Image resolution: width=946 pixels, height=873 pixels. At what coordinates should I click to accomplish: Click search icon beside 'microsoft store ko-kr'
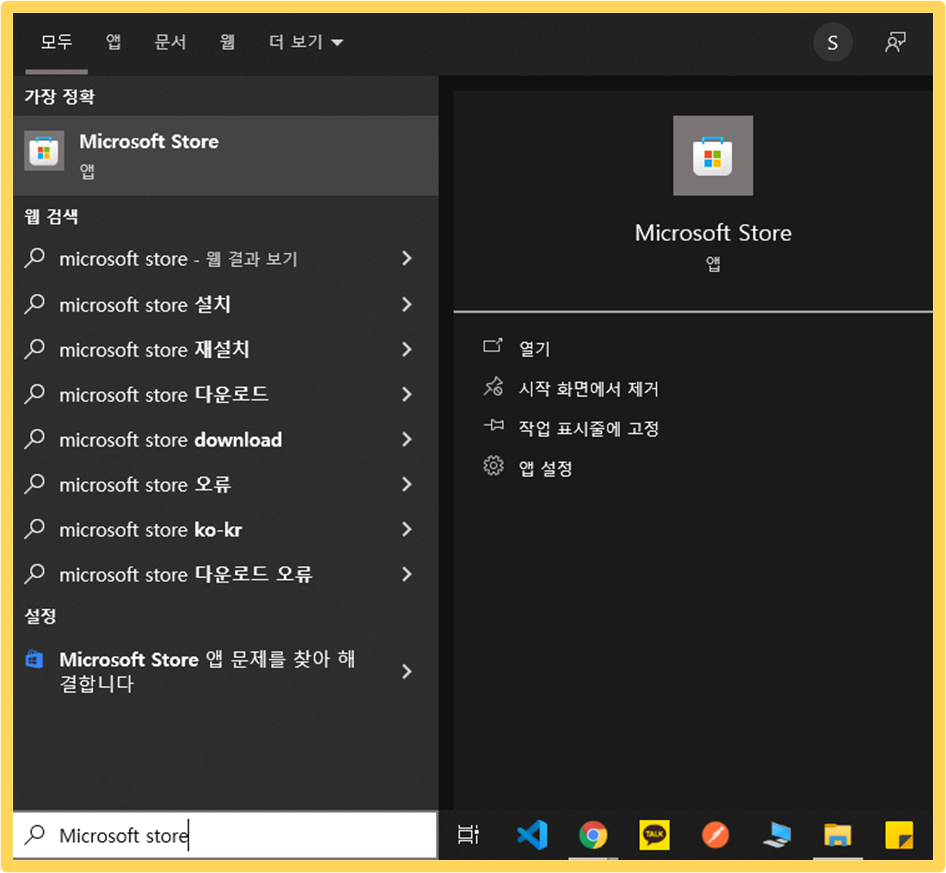[x=35, y=530]
